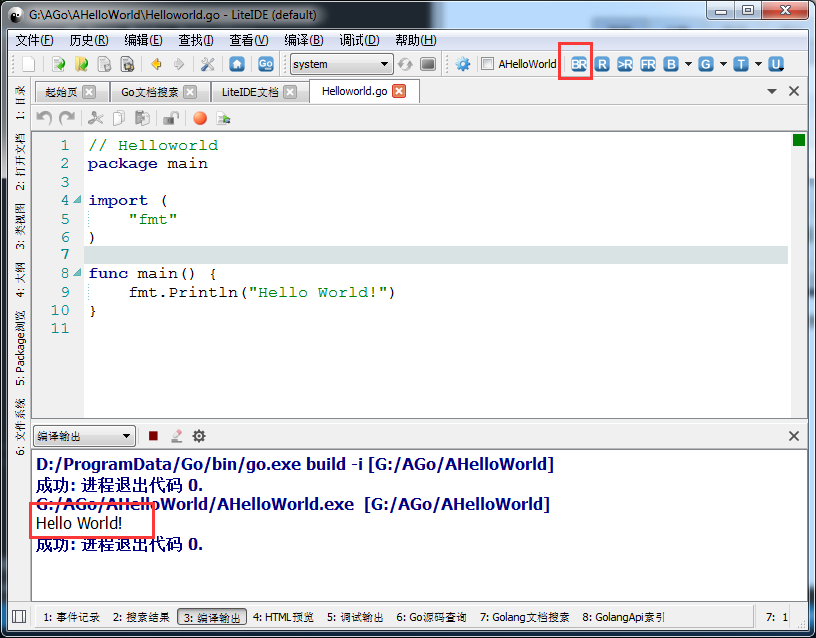Click the terminal icon next to system
This screenshot has width=816, height=638.
click(428, 64)
